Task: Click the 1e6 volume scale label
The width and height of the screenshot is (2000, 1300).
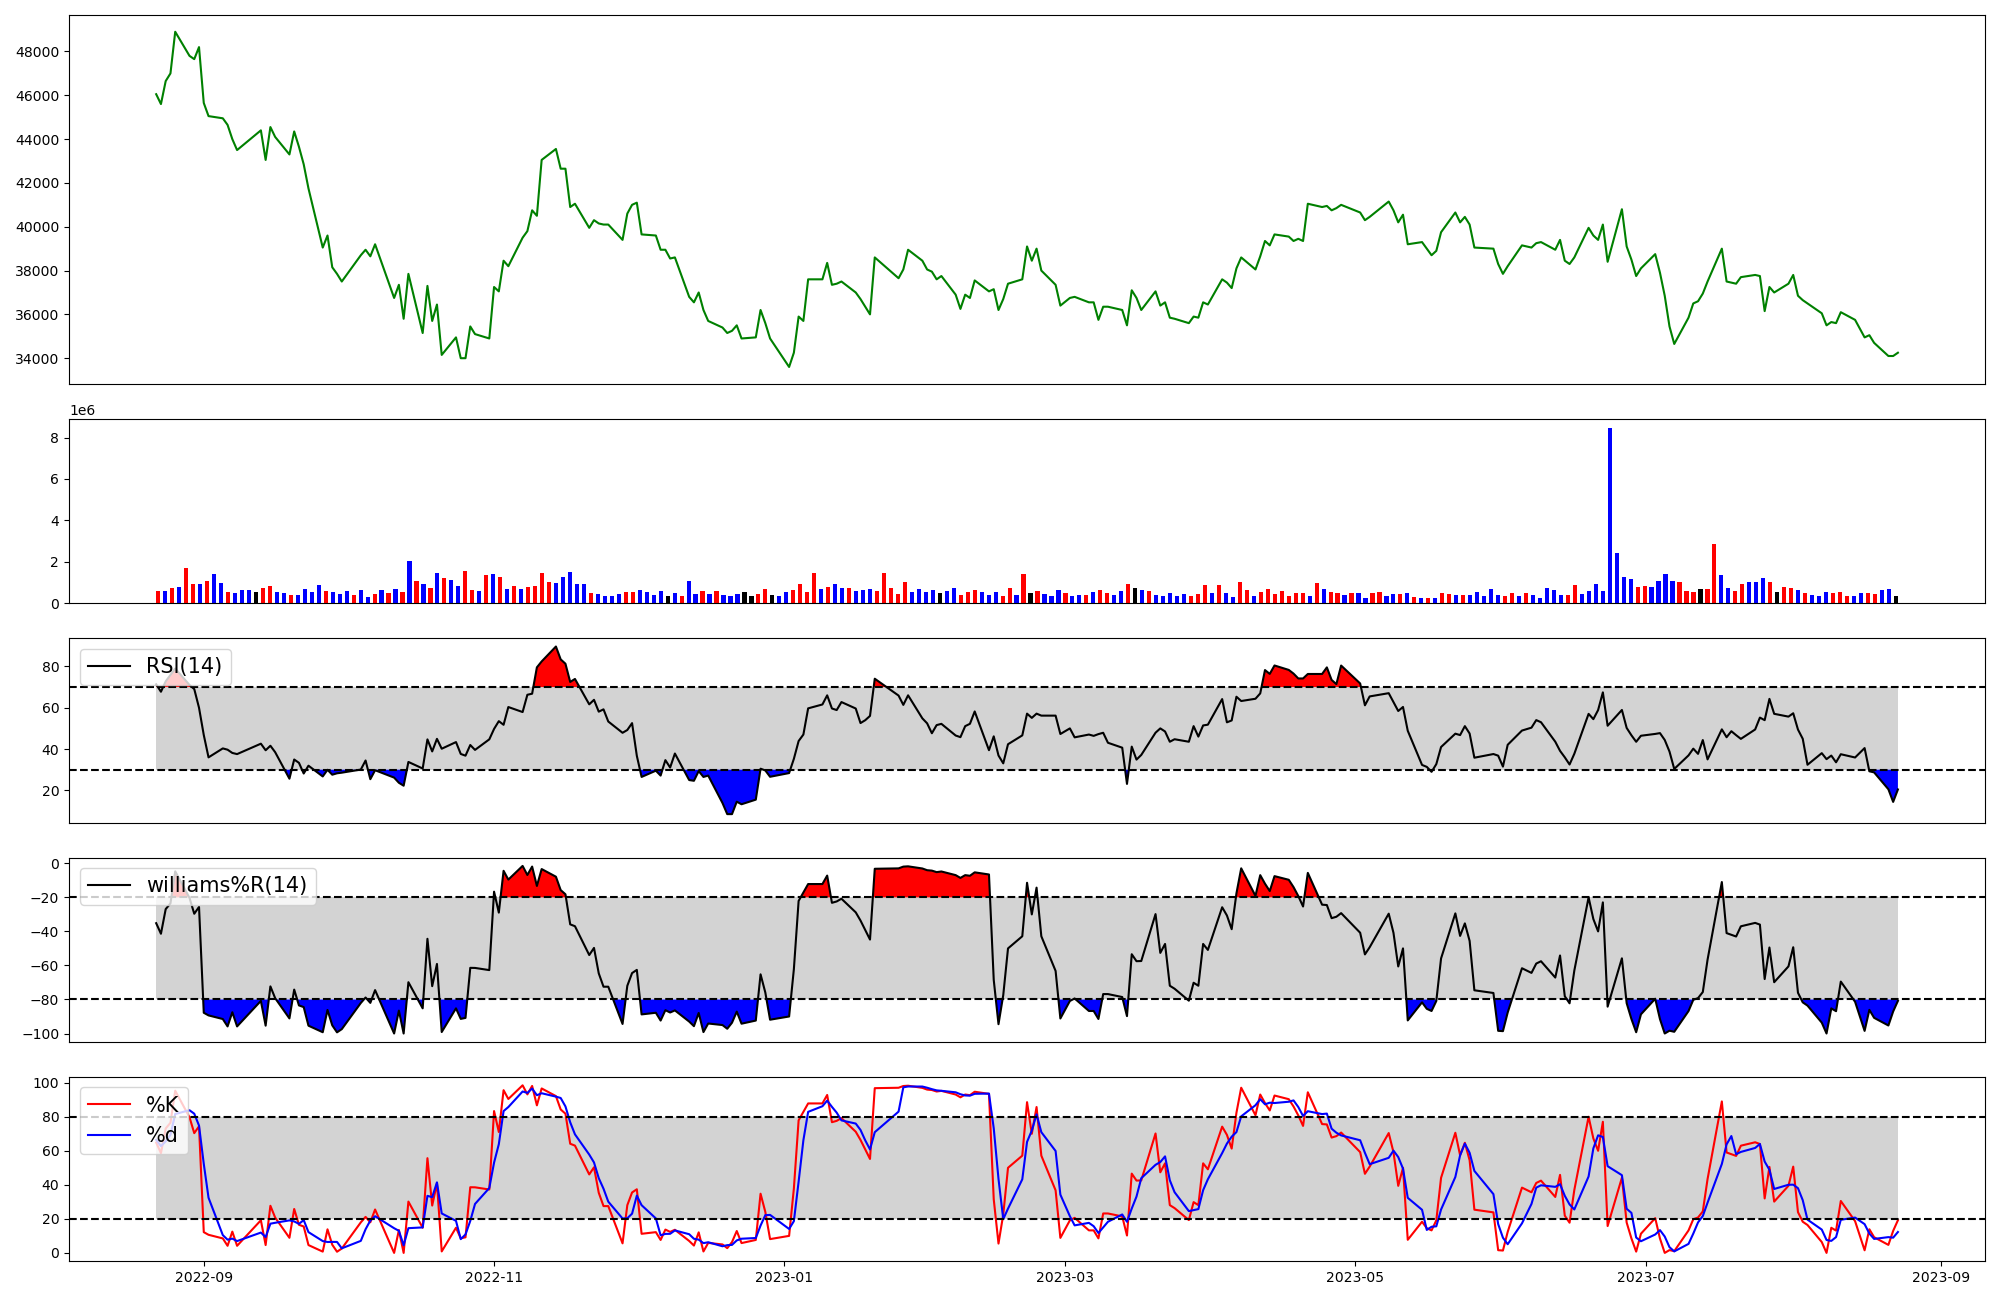Action: pos(82,410)
